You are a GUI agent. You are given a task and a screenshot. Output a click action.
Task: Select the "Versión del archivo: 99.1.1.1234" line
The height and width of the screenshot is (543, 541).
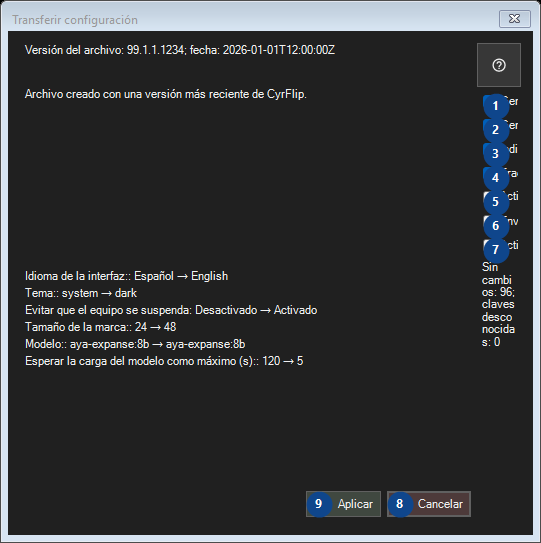point(180,50)
